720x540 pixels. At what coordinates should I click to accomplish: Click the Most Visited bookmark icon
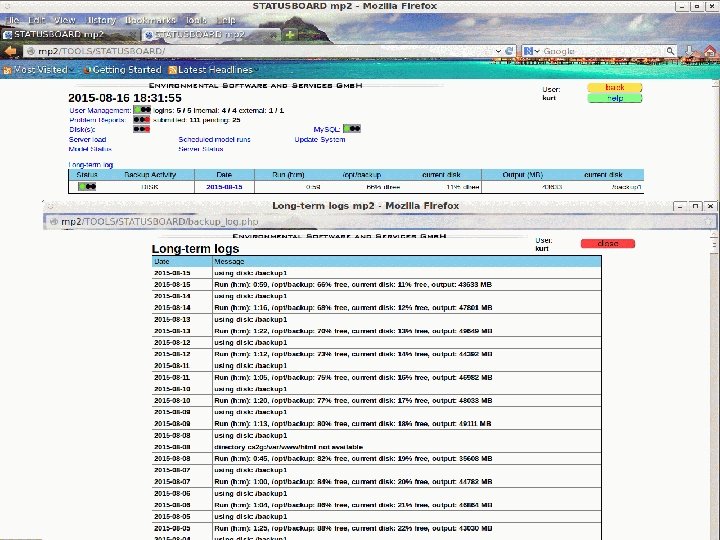pyautogui.click(x=7, y=70)
